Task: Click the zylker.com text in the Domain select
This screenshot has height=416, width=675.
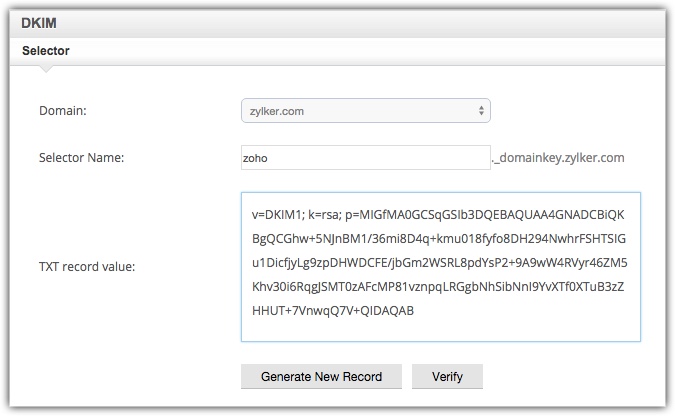Action: [277, 111]
